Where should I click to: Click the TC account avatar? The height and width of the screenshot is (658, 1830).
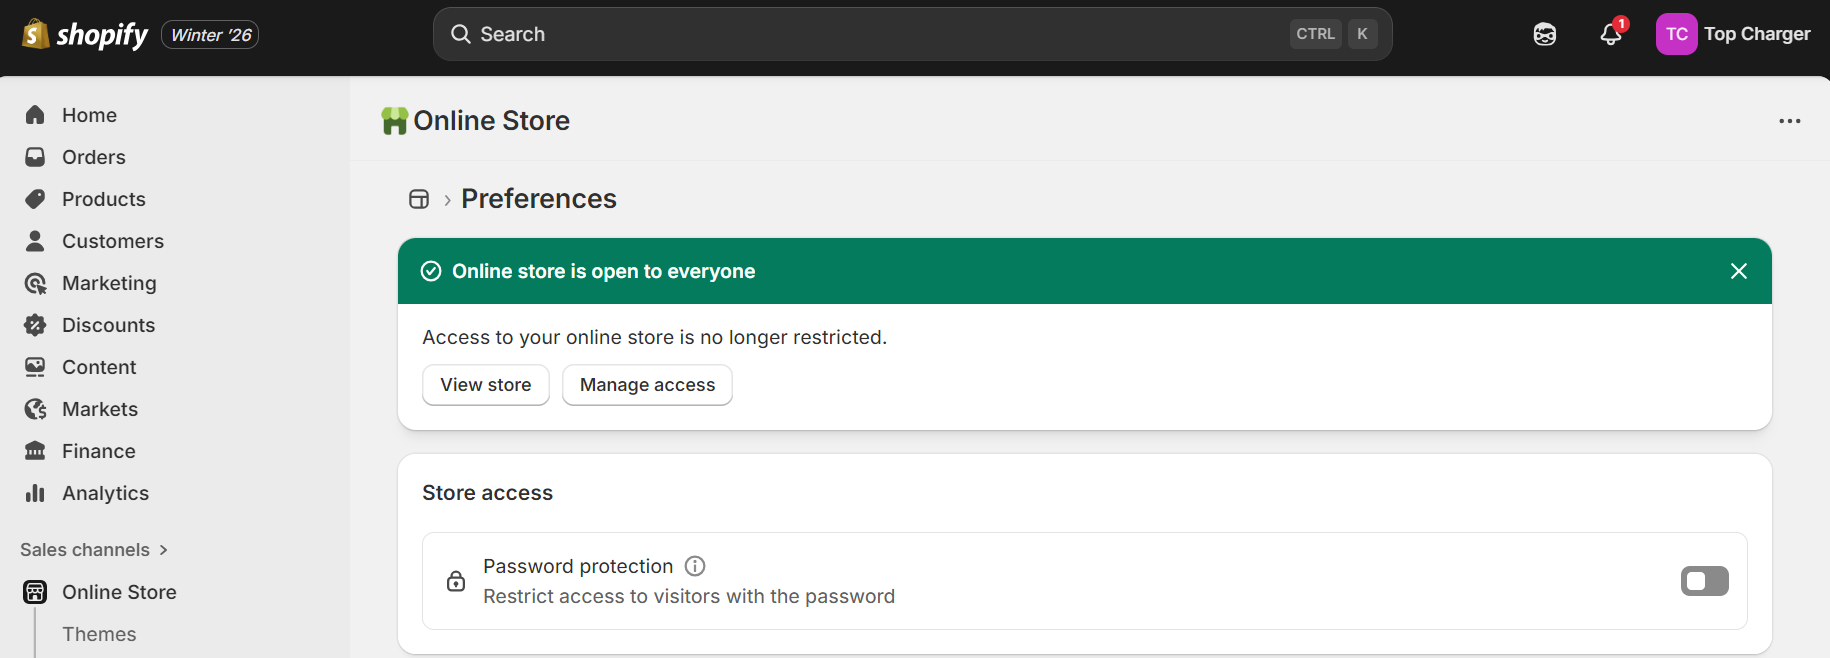[1677, 34]
